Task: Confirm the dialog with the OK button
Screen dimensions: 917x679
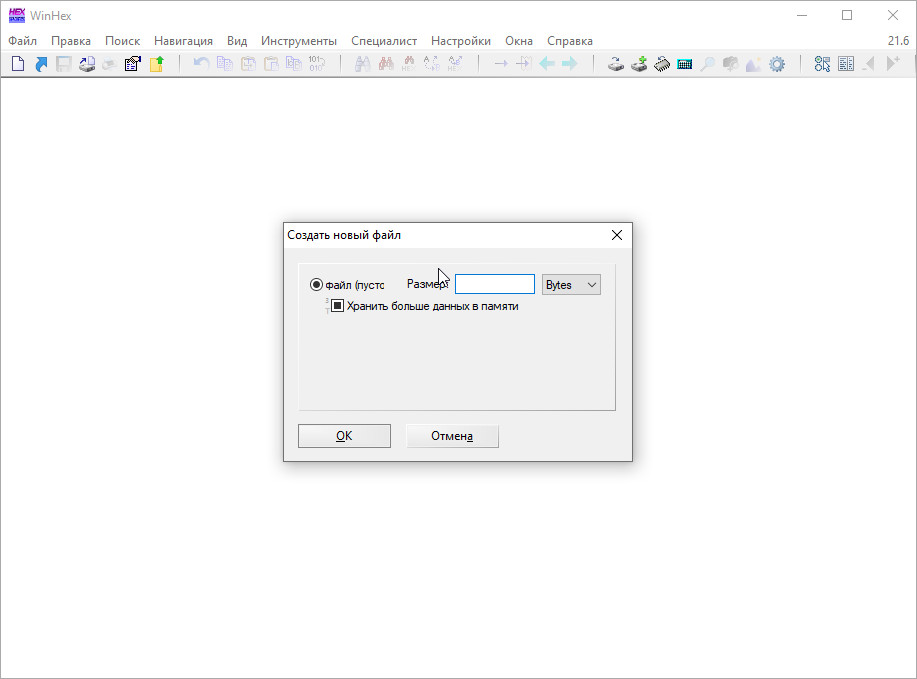Action: point(344,436)
